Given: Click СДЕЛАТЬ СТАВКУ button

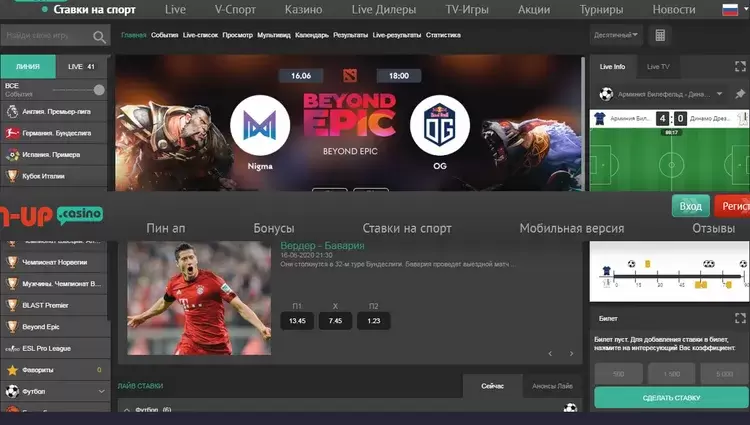Looking at the screenshot, I should tap(672, 398).
